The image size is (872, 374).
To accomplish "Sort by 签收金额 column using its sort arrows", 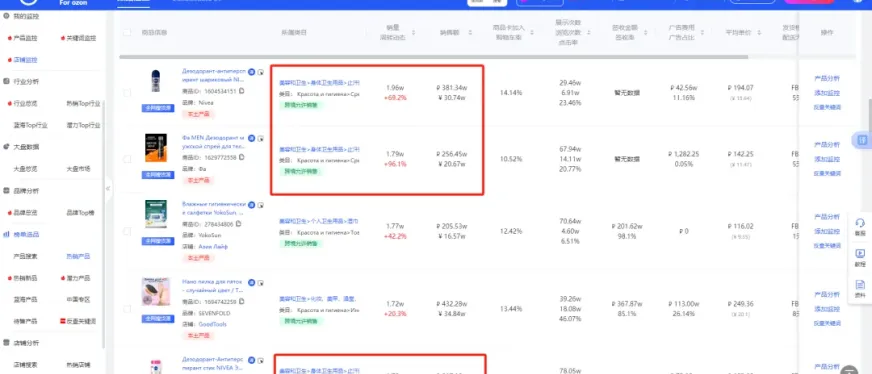I will [646, 33].
